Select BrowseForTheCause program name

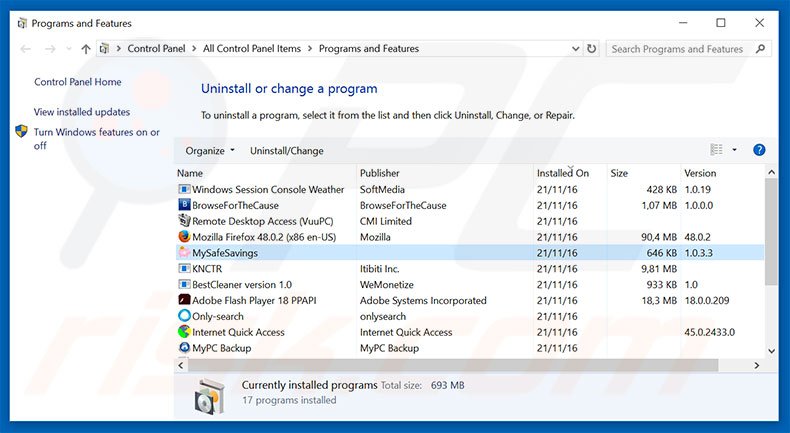(x=235, y=205)
